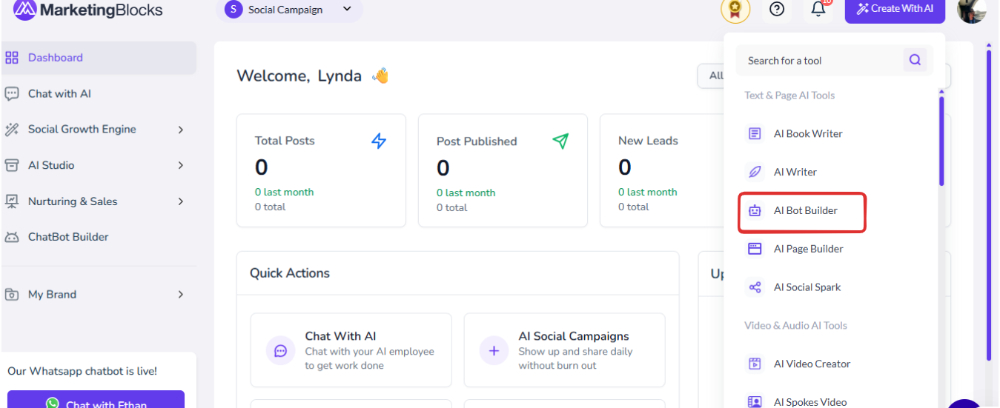Click the AI Book Writer icon
This screenshot has height=408, width=1000.
pos(755,133)
